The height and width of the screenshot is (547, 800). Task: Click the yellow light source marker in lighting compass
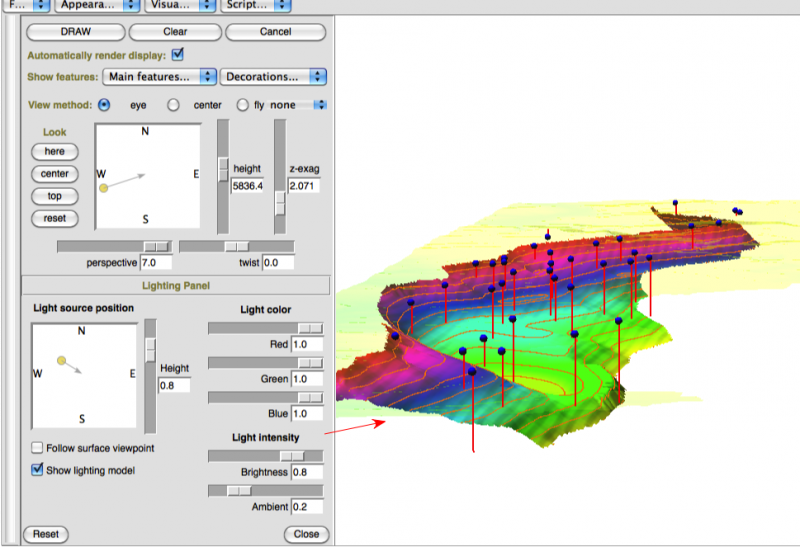click(62, 359)
